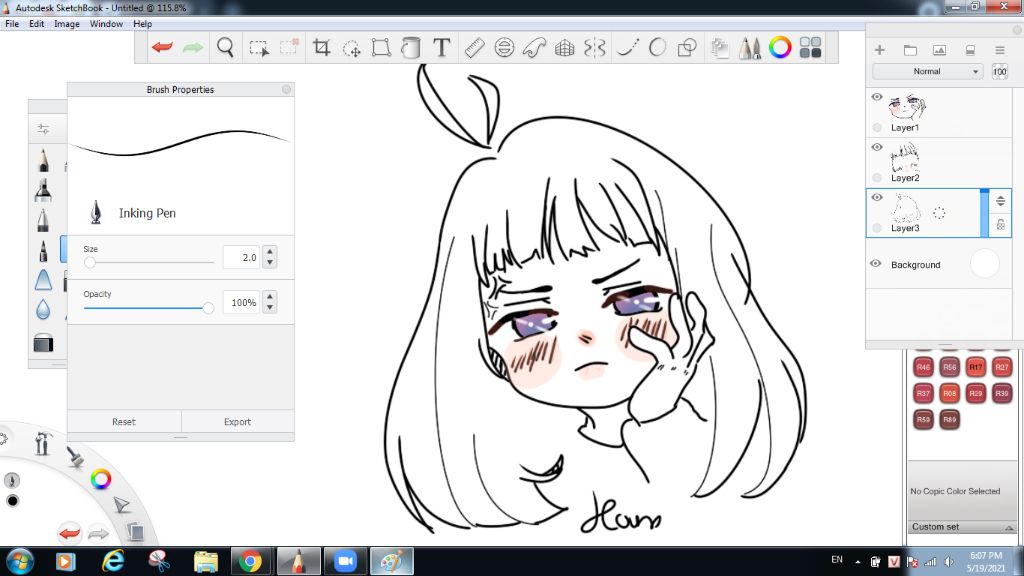The image size is (1024, 576).
Task: Toggle Background layer visibility eye
Action: tap(876, 263)
